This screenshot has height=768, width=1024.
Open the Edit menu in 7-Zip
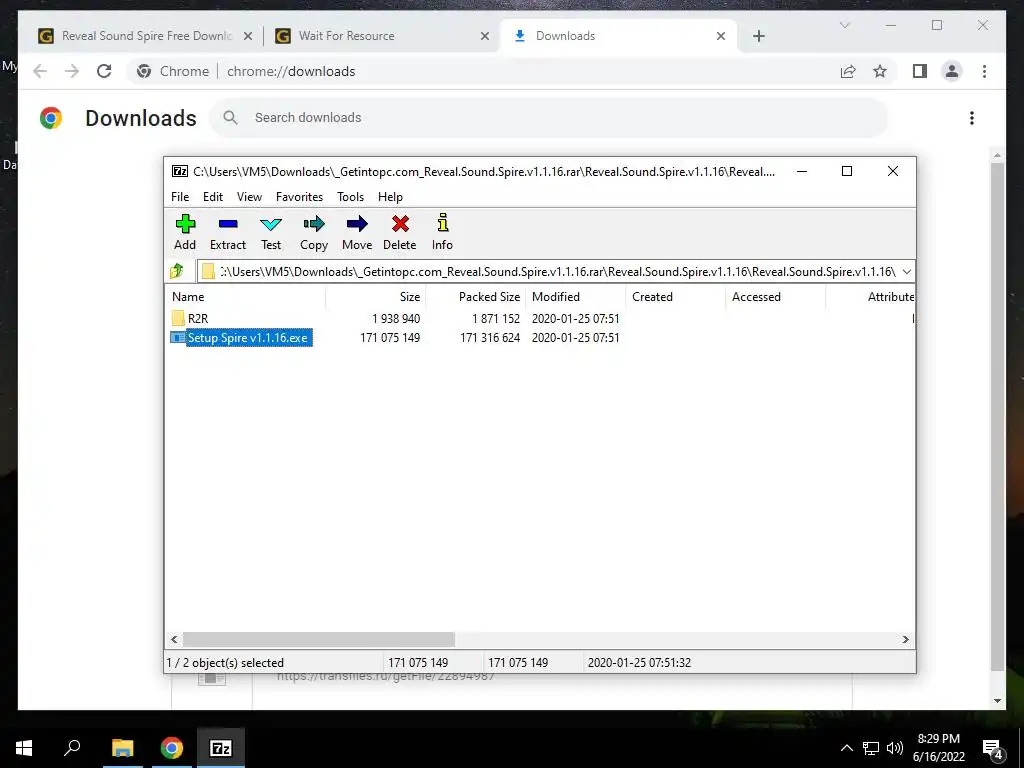213,197
